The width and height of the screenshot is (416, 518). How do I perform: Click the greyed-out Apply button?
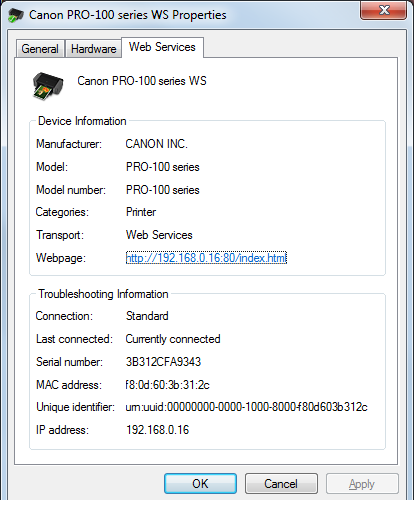[x=362, y=484]
